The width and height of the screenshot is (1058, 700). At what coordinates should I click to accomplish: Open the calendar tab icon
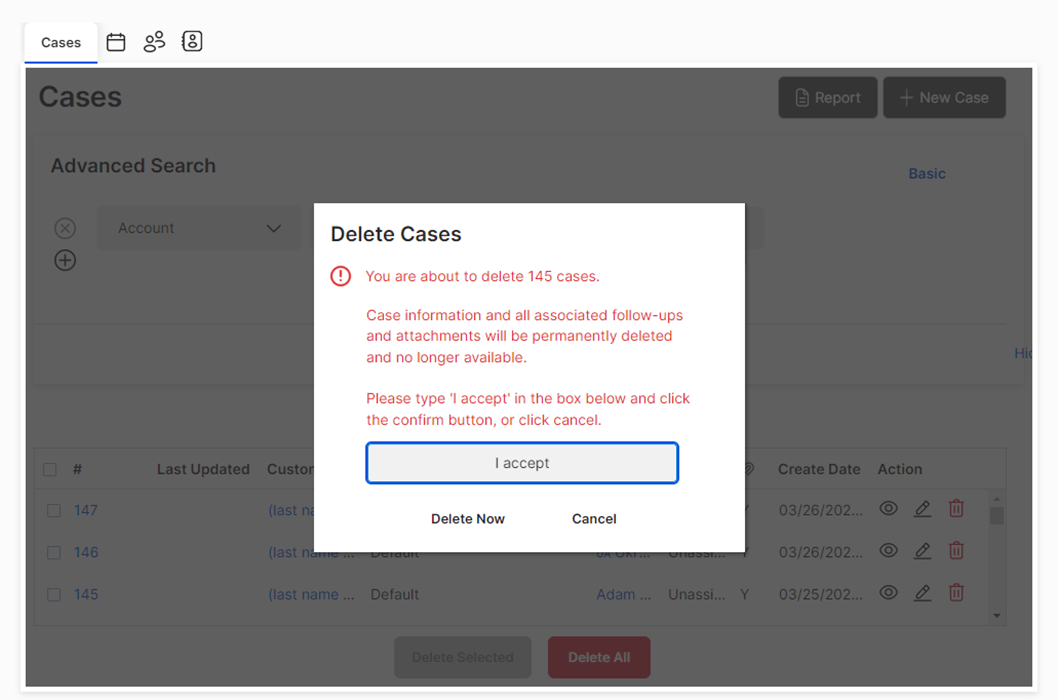pos(116,42)
